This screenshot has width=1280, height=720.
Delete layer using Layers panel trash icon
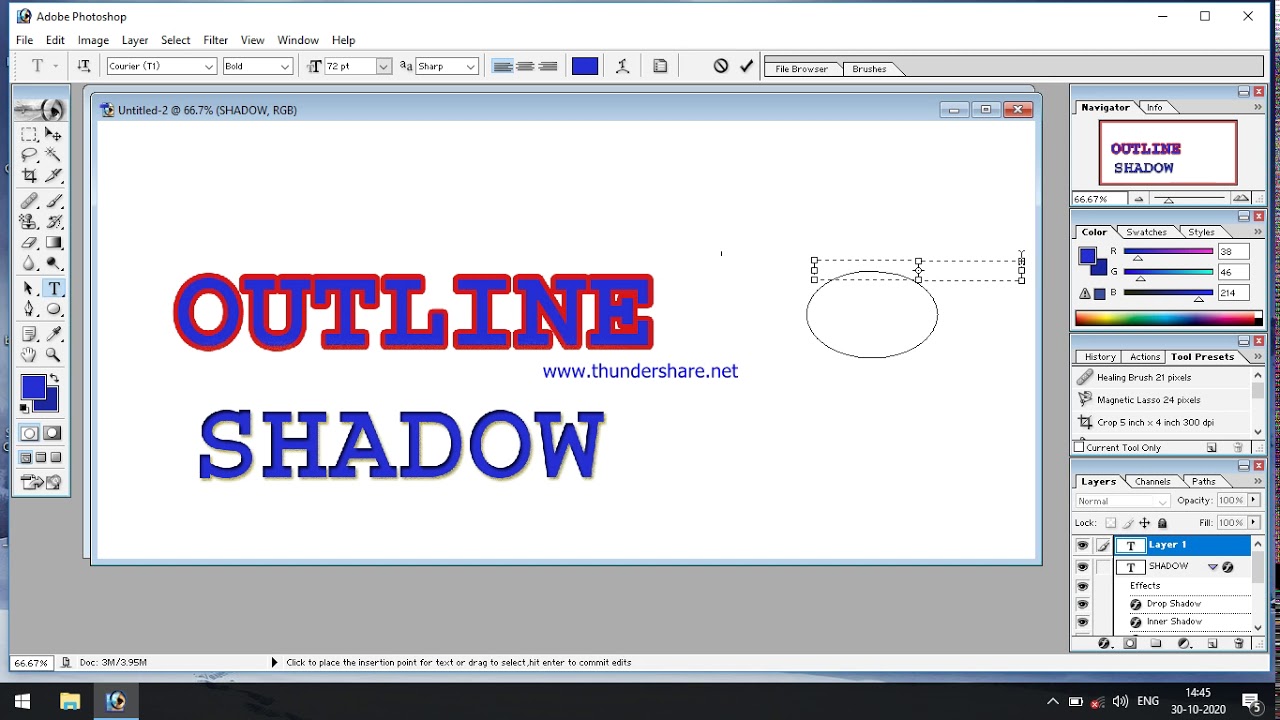[x=1239, y=643]
